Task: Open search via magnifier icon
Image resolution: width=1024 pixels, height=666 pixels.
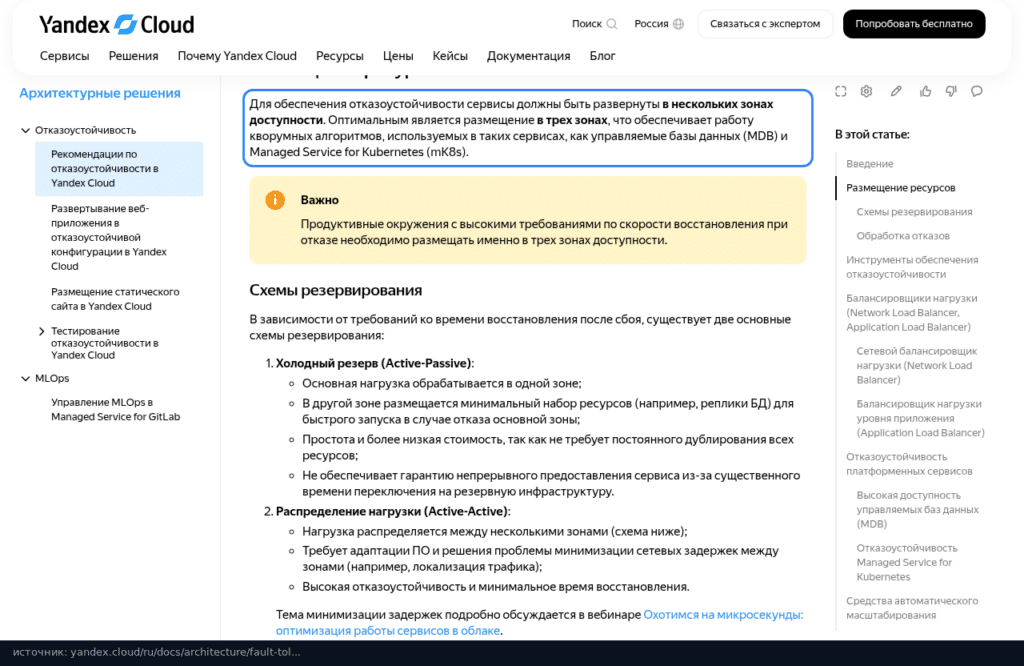Action: tap(612, 24)
